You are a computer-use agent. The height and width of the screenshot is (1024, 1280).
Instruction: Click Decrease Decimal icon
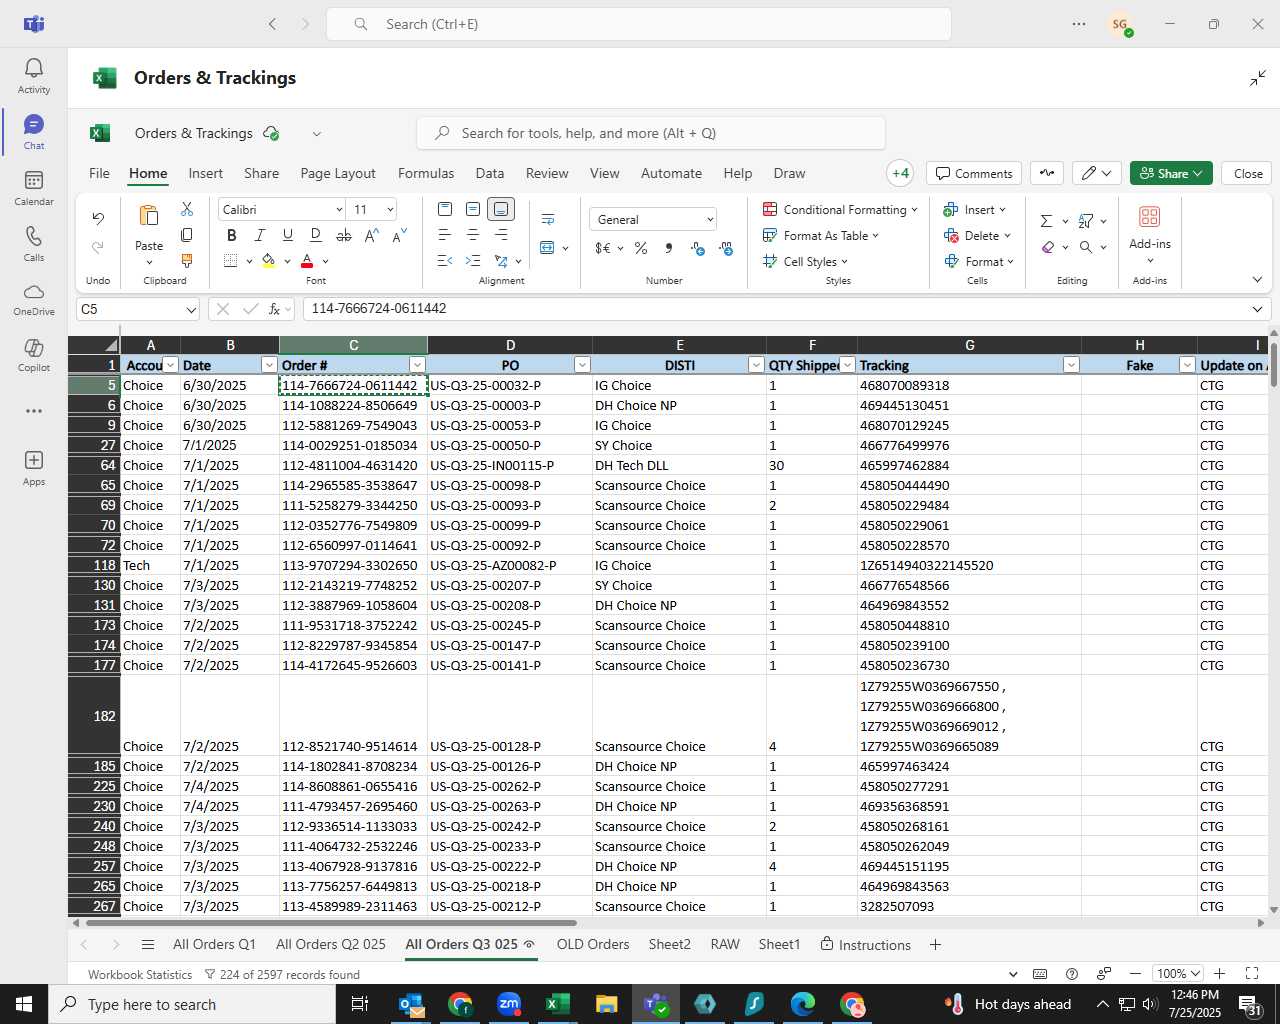[726, 248]
